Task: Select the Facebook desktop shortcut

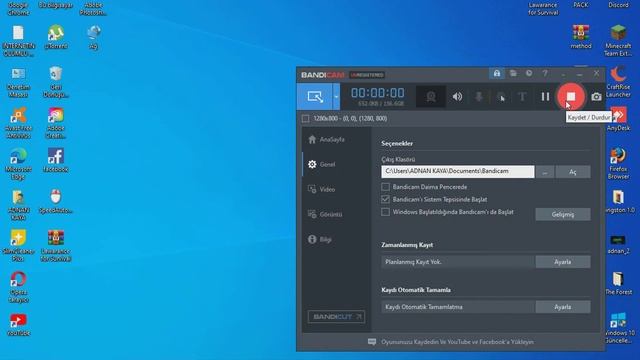Action: 56,160
